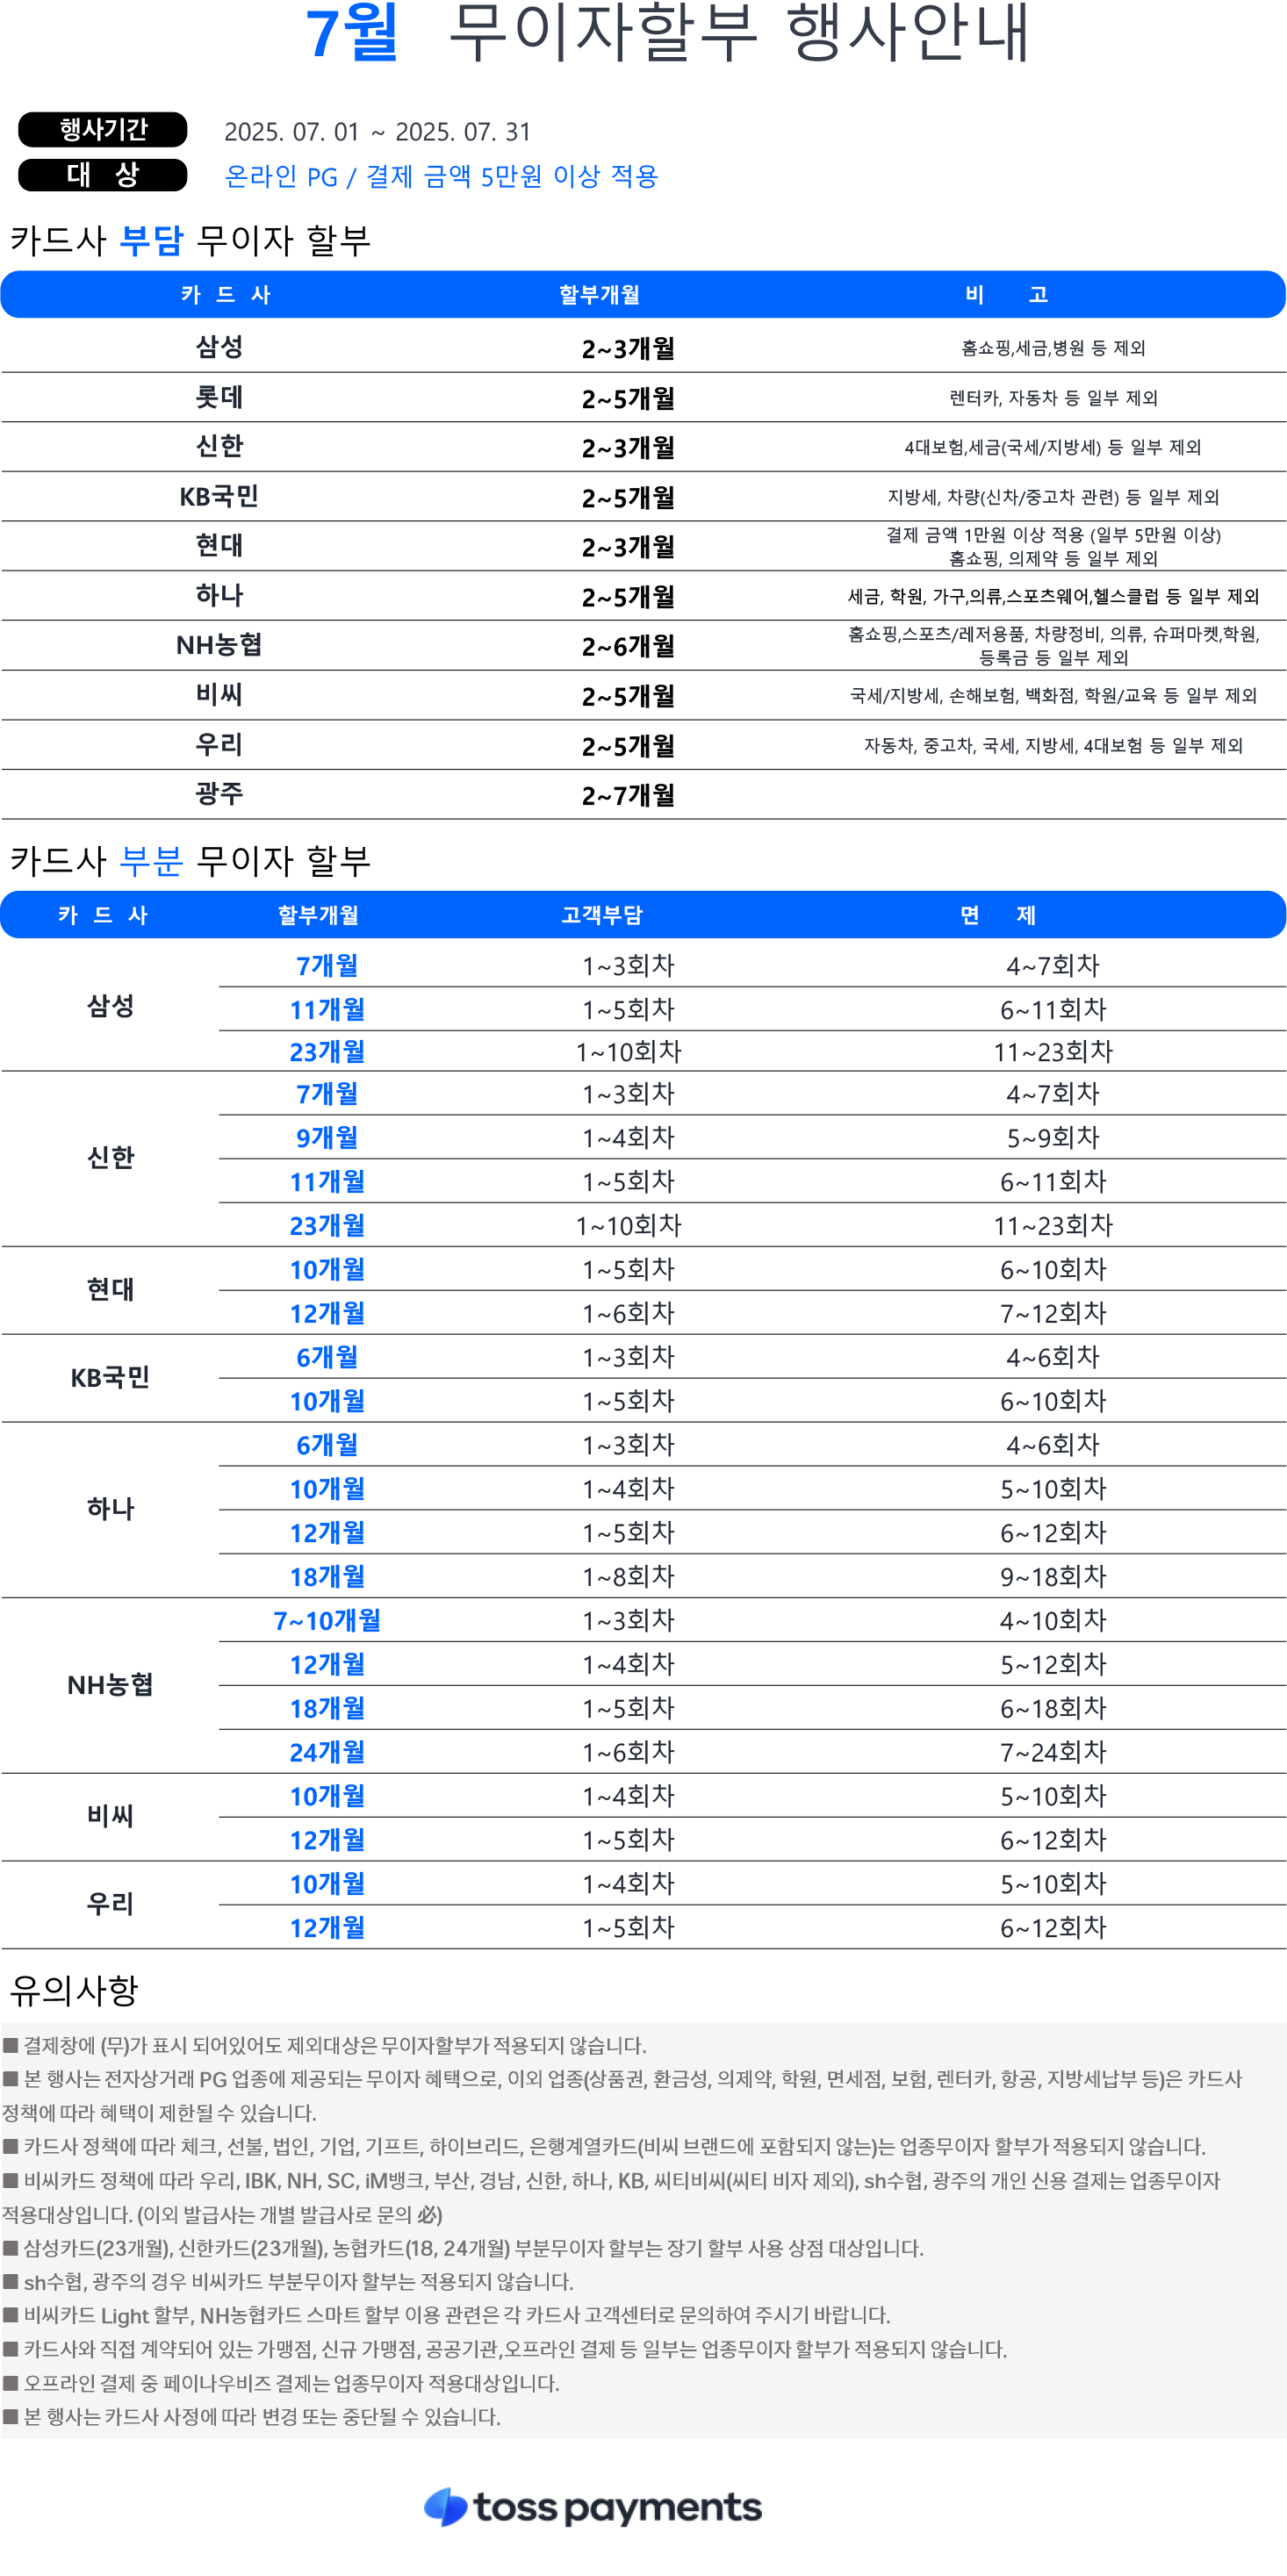Click the '2~6개월' cell for NH농협
This screenshot has width=1287, height=2576.
point(628,647)
